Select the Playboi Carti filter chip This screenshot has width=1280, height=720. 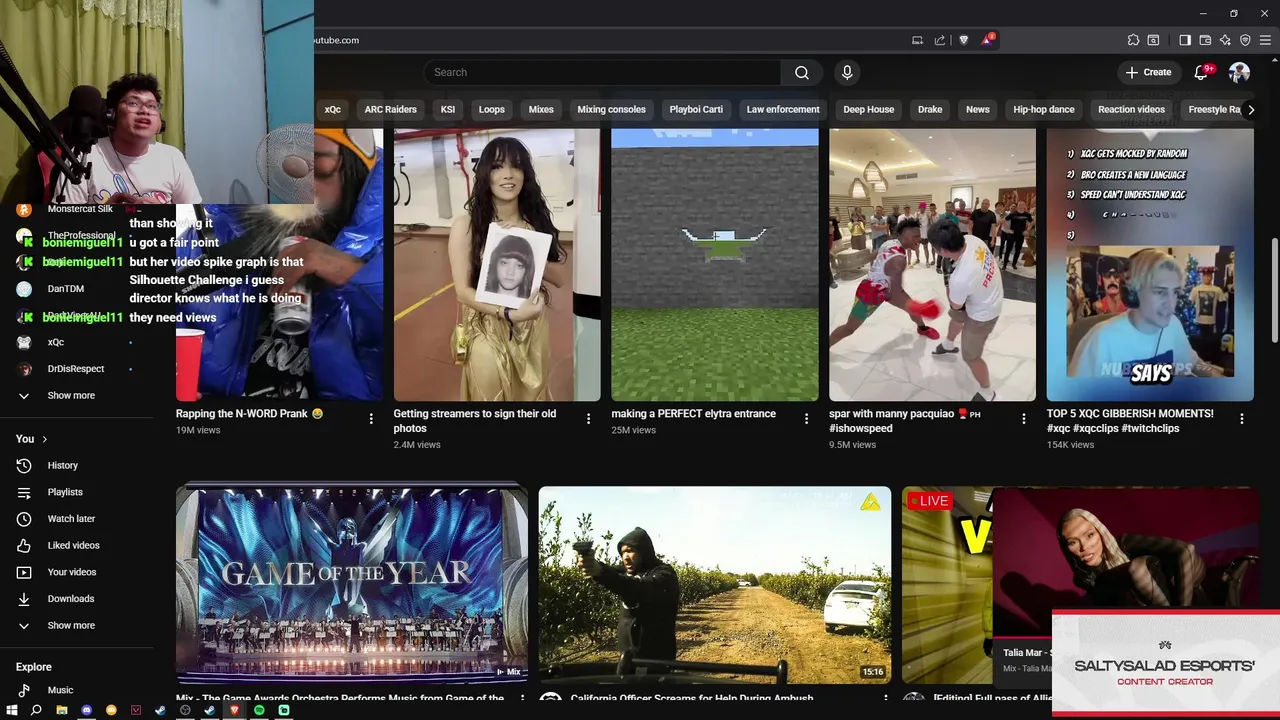pos(696,109)
